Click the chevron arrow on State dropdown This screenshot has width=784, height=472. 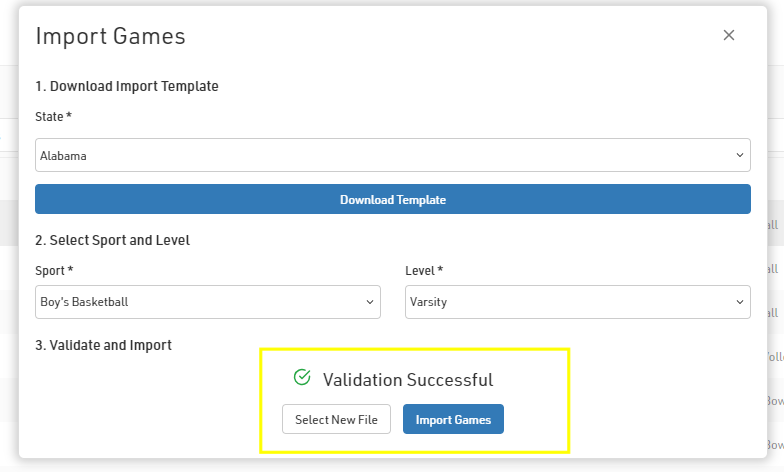(x=740, y=155)
